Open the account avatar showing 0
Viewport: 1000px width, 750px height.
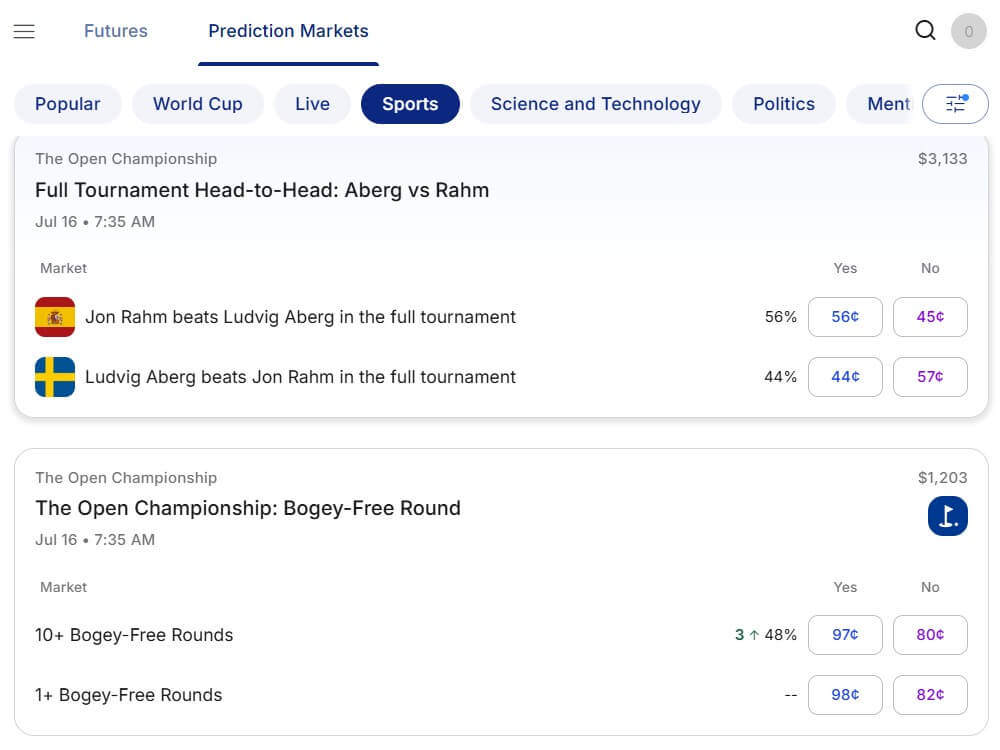(x=968, y=31)
